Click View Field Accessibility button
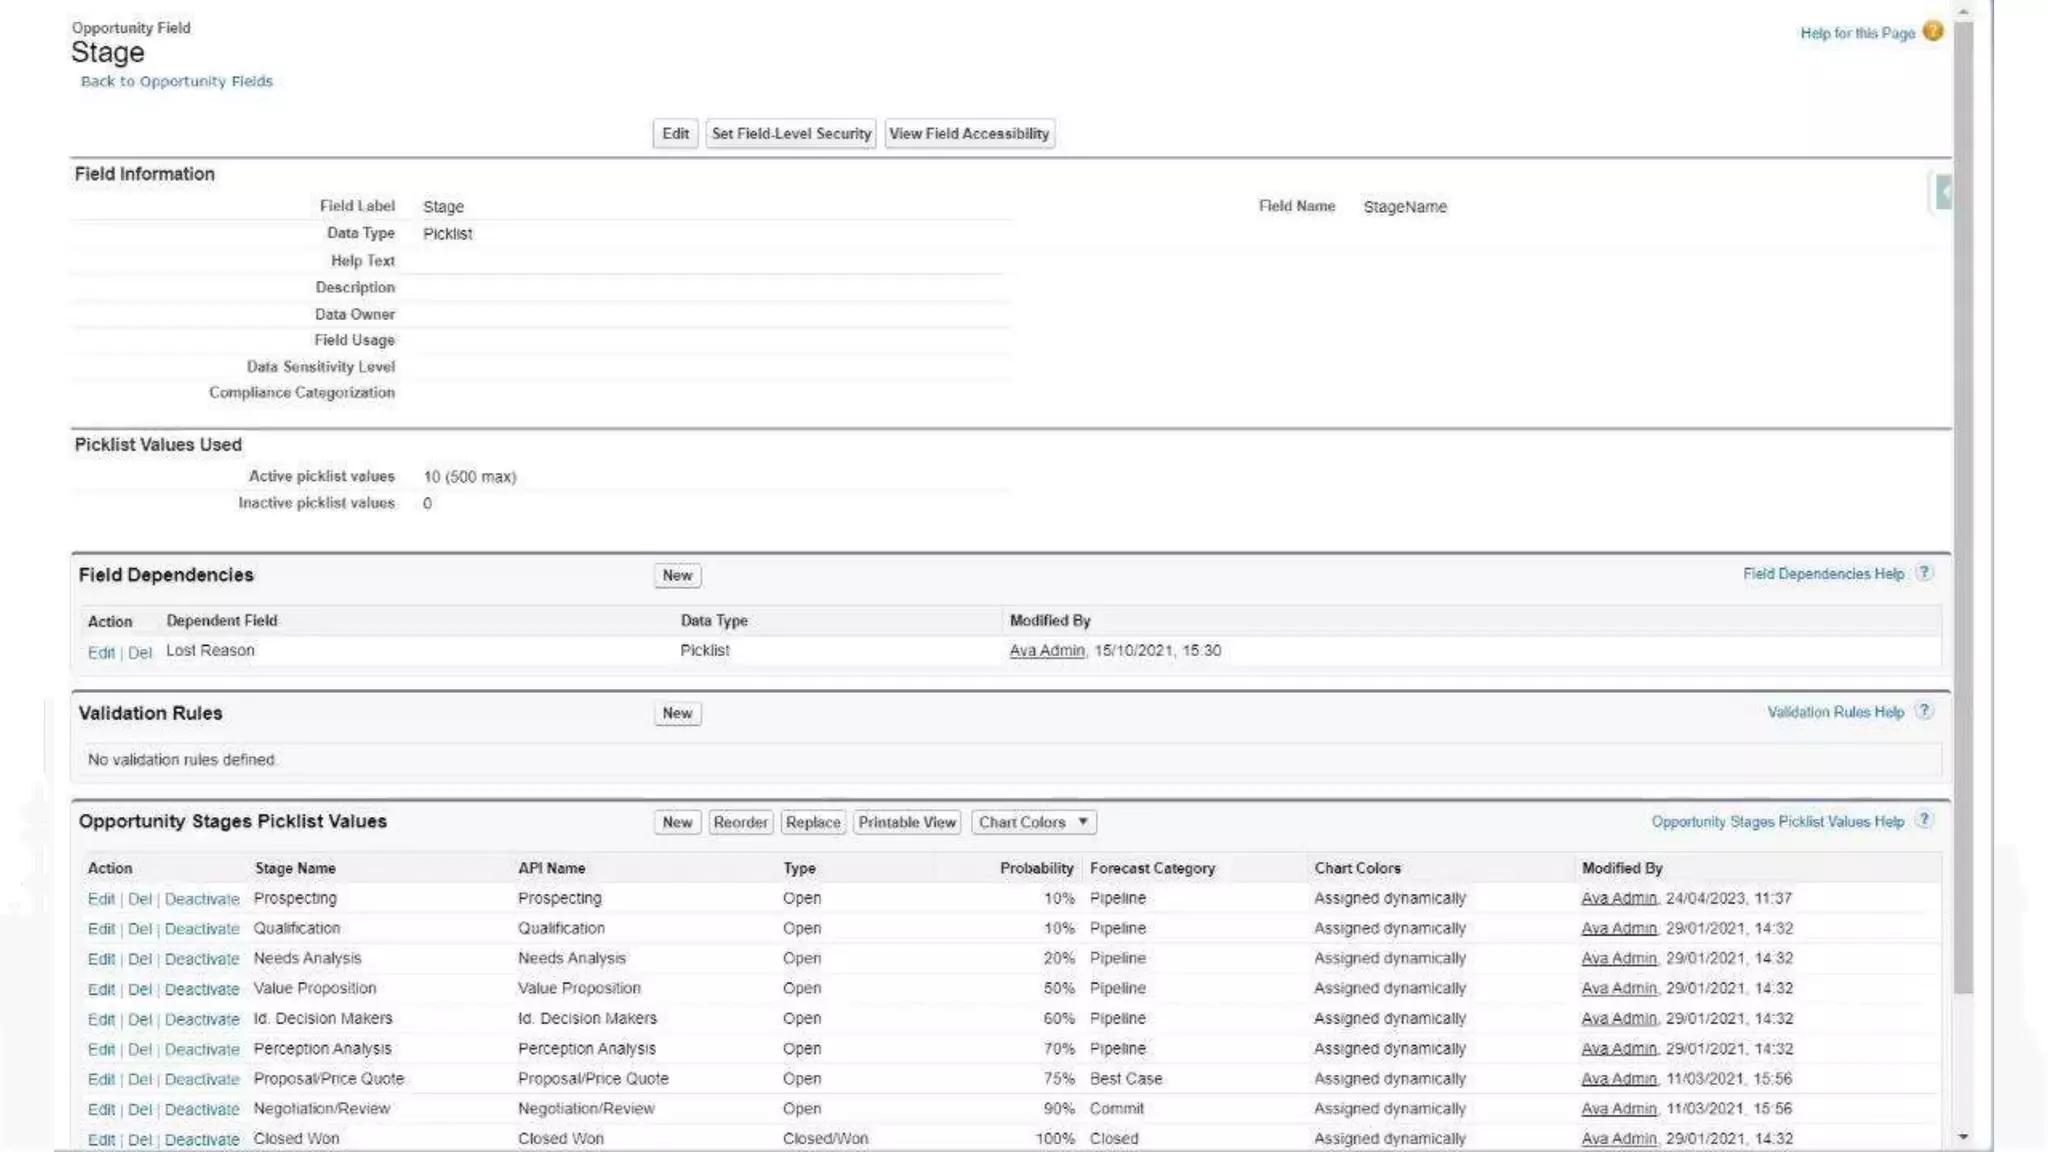Image resolution: width=2048 pixels, height=1152 pixels. (968, 134)
